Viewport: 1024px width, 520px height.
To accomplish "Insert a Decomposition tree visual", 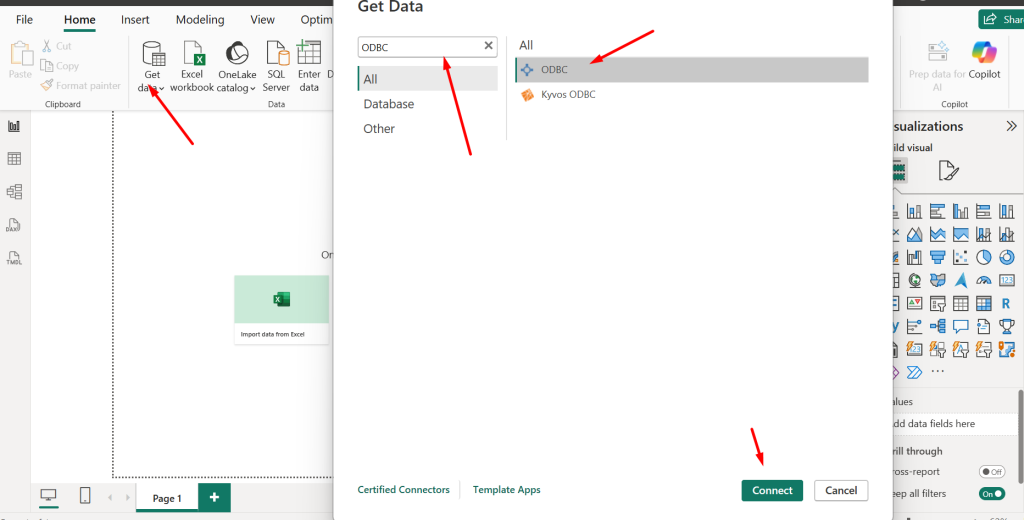I will pyautogui.click(x=937, y=326).
